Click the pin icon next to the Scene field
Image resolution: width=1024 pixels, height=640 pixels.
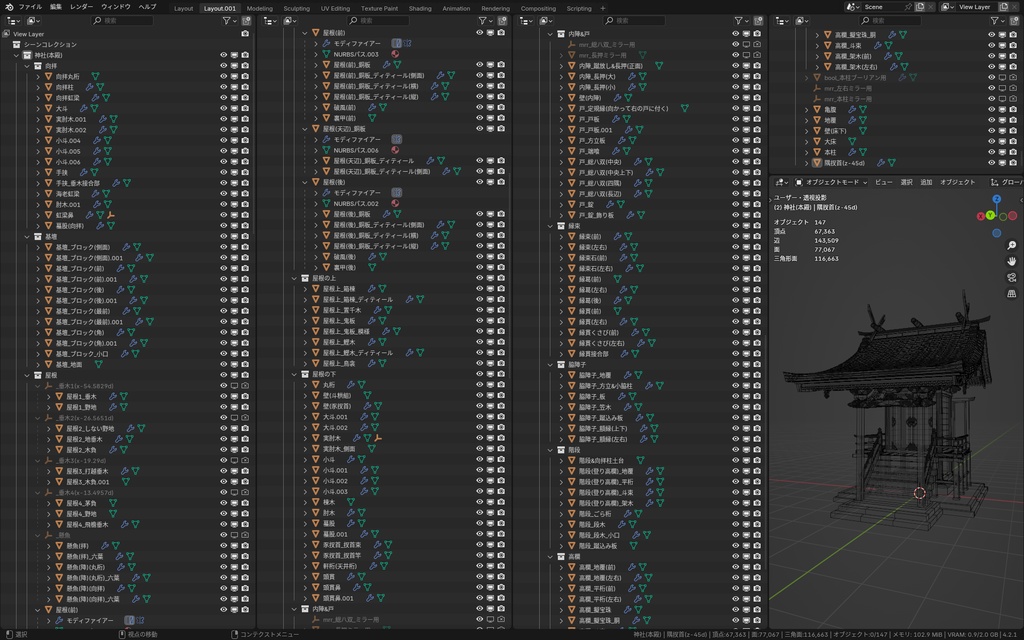908,7
